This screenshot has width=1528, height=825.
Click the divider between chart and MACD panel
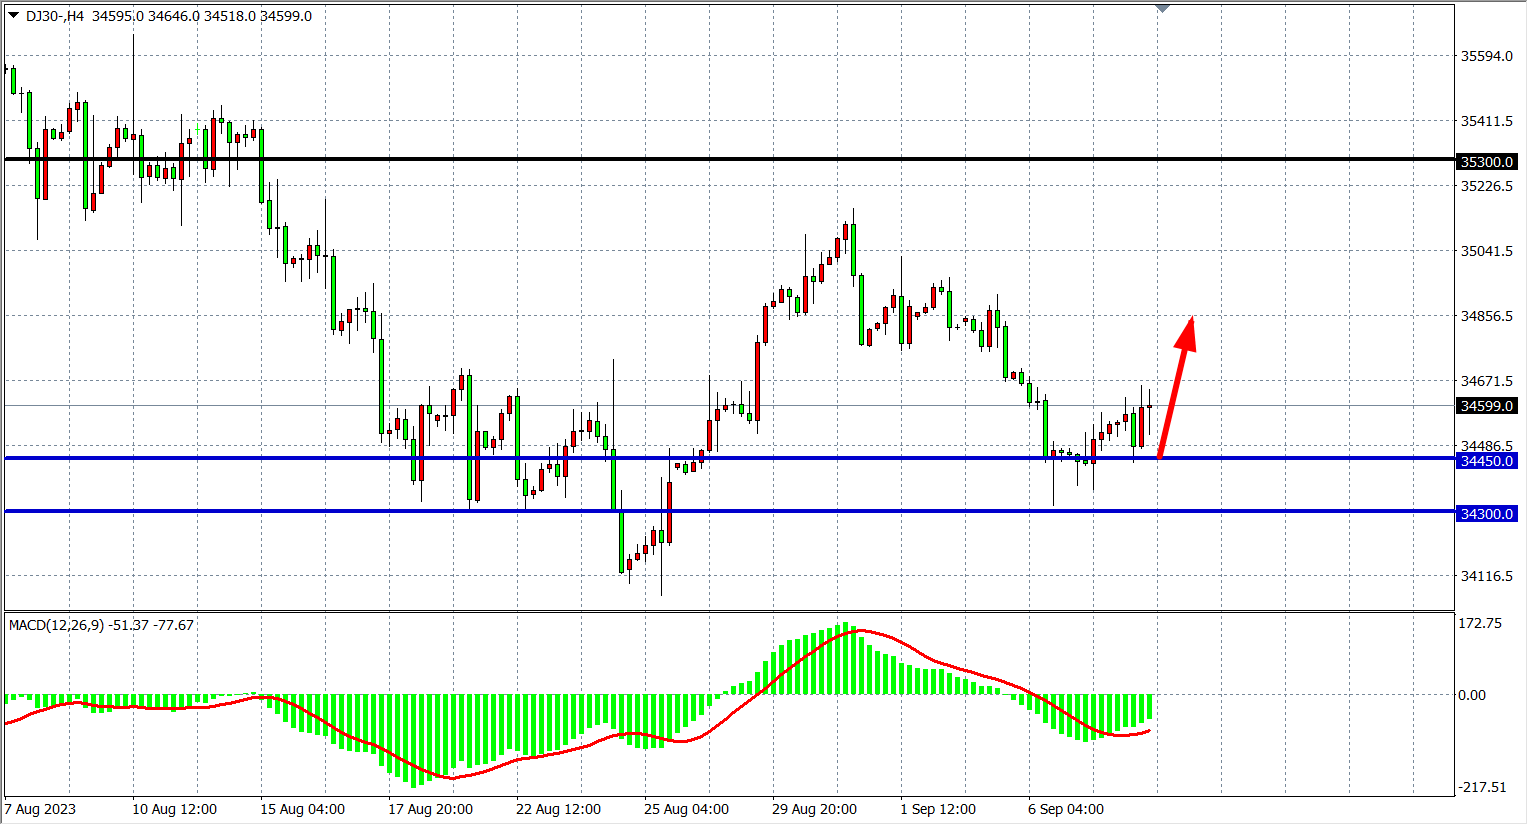[x=728, y=611]
